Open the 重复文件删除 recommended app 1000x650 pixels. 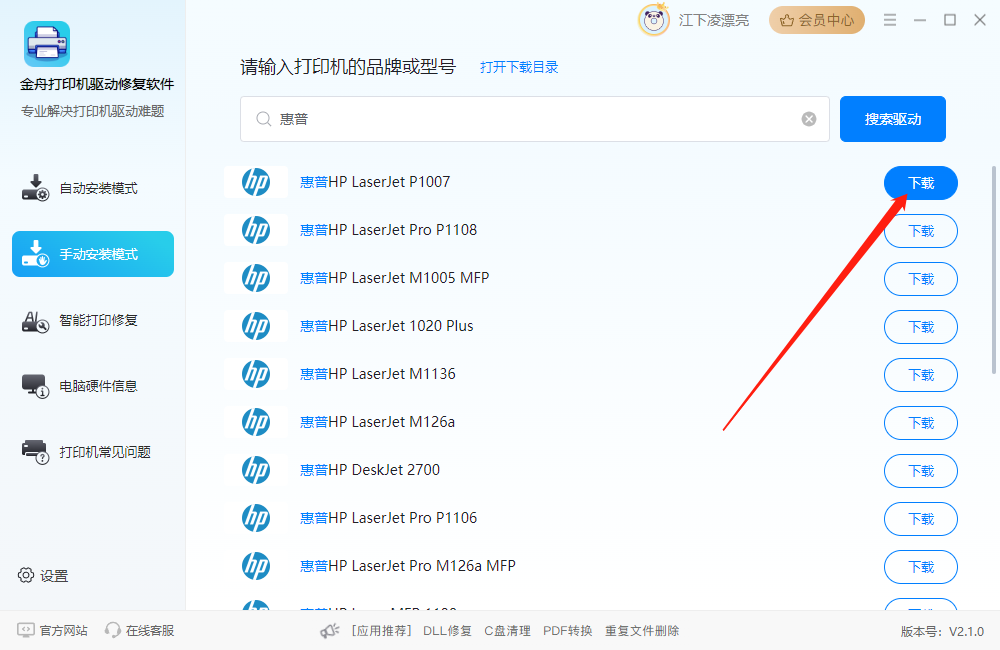[642, 631]
